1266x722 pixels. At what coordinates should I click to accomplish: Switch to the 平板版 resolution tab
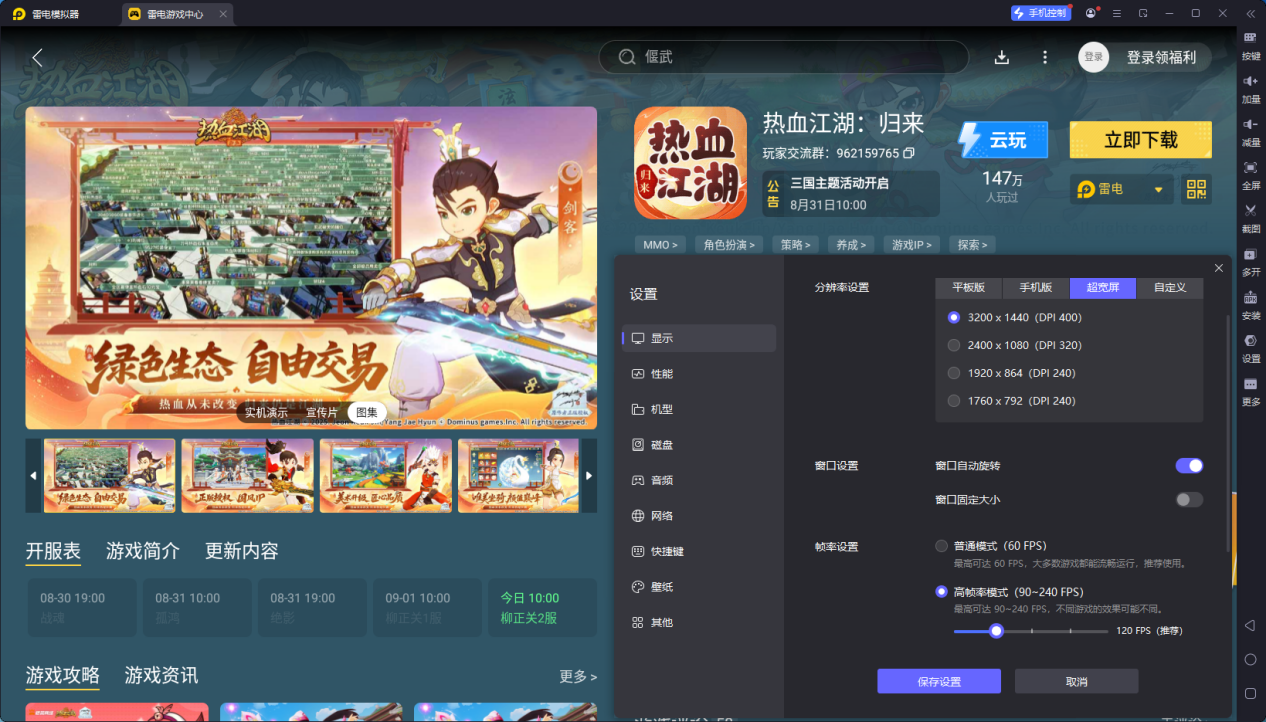[969, 287]
